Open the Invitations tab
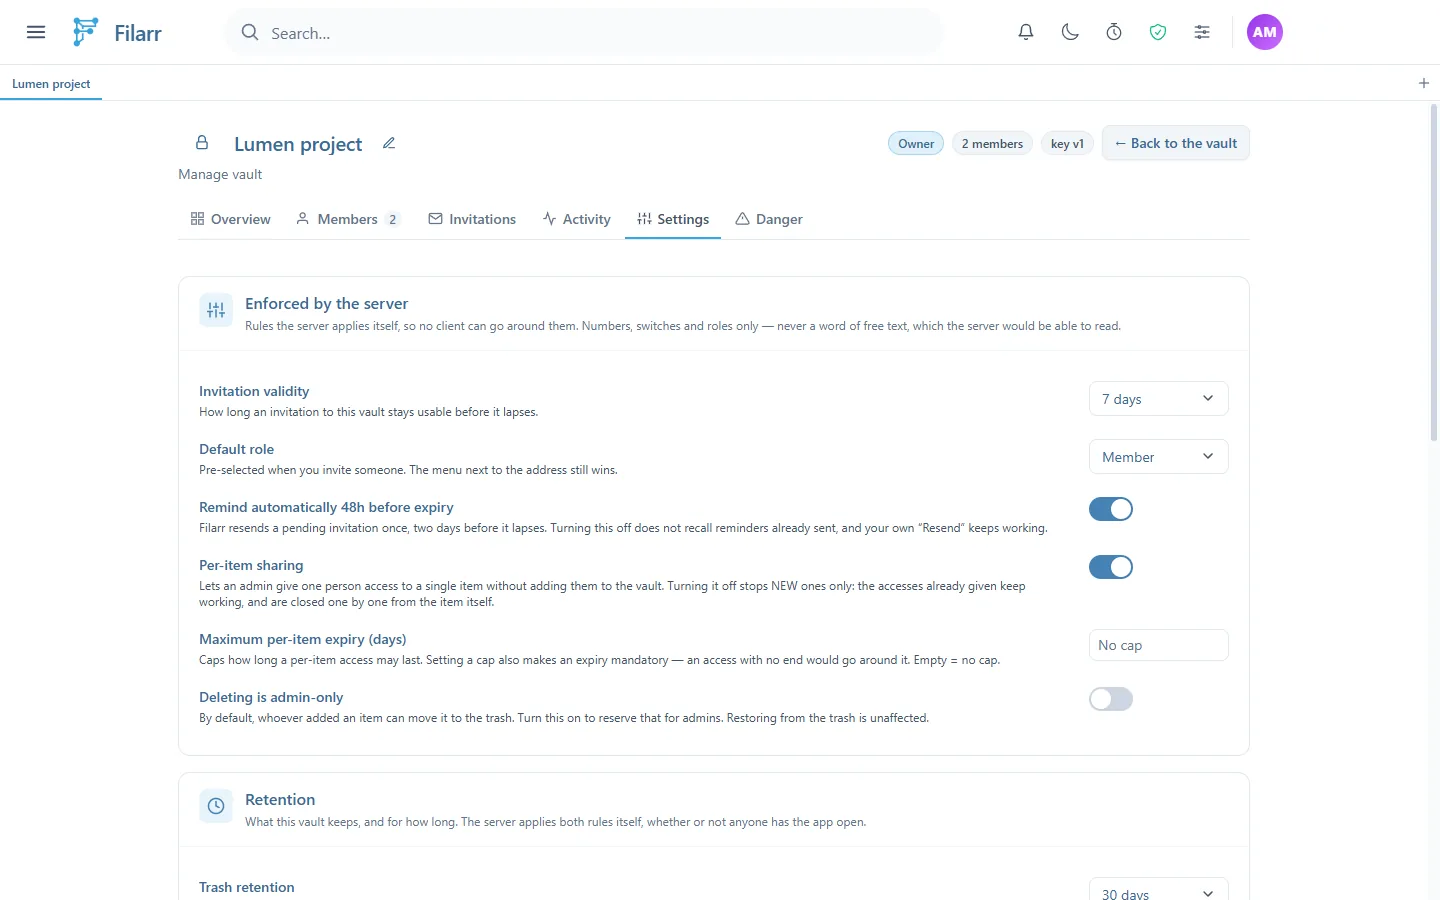The image size is (1440, 900). (x=472, y=219)
